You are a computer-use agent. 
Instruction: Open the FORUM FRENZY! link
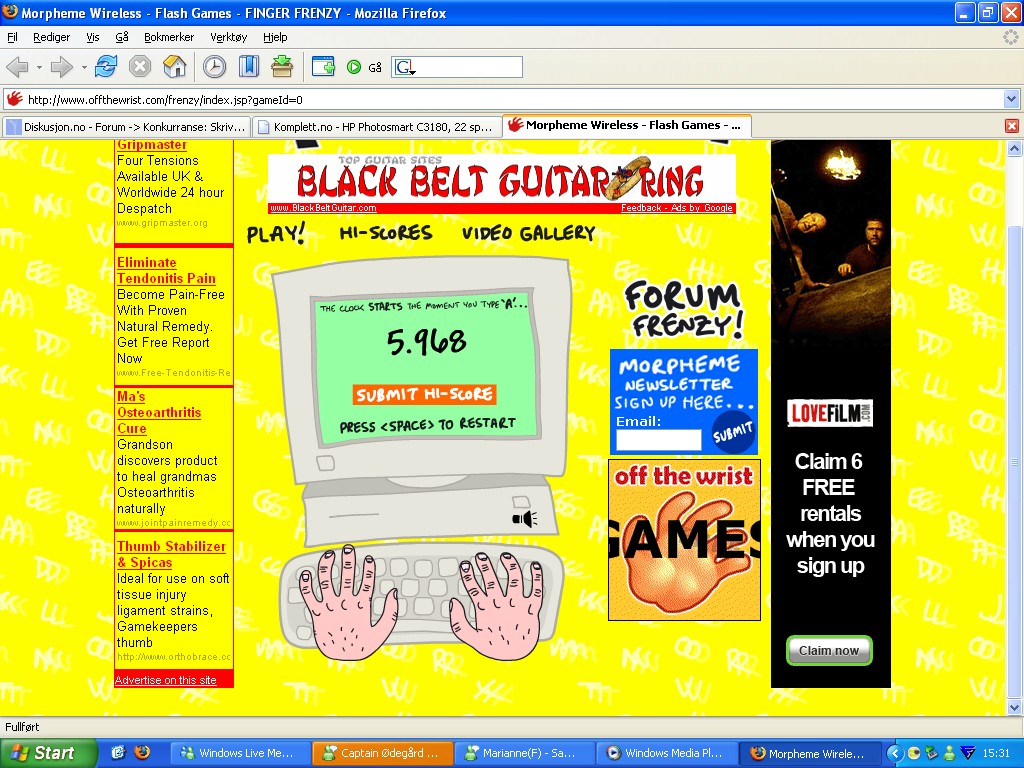(x=683, y=309)
